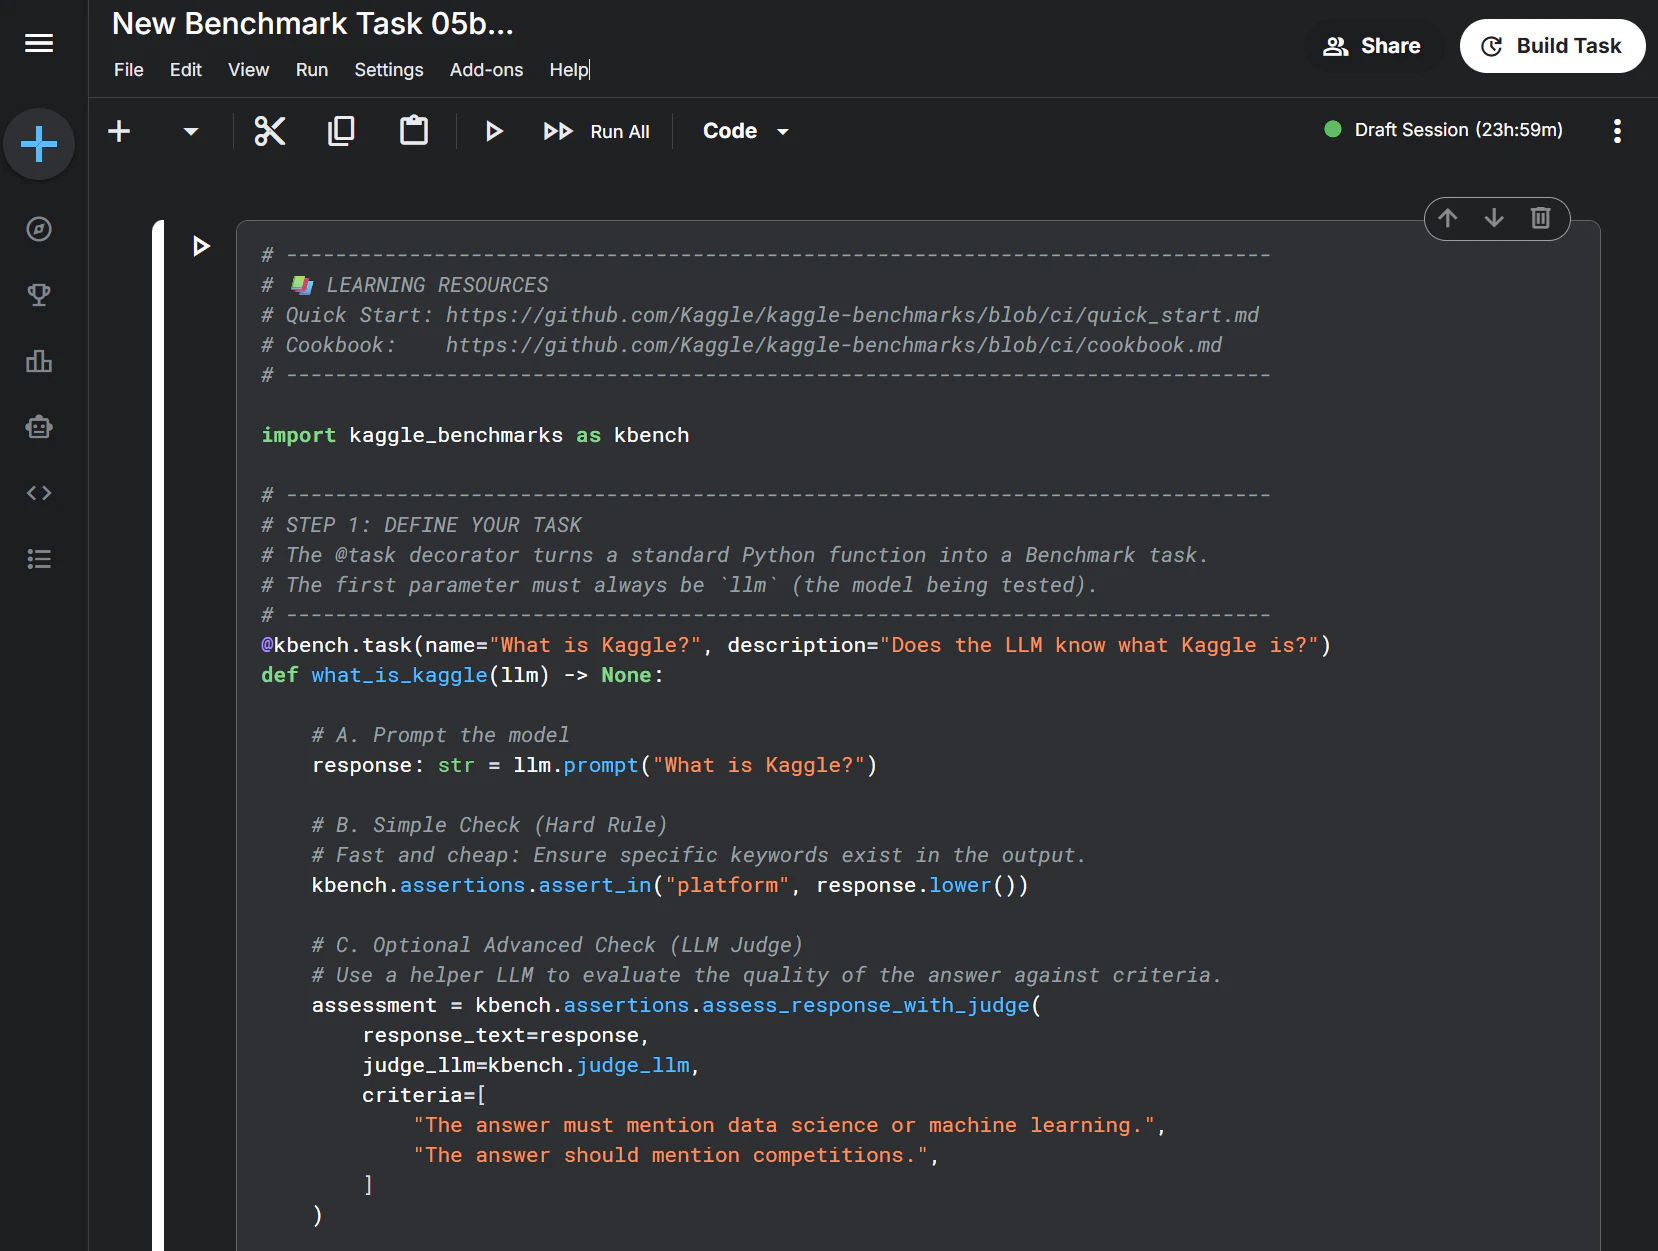Screen dimensions: 1658x1251
Task: Run the current cell from toolbar
Action: (494, 131)
